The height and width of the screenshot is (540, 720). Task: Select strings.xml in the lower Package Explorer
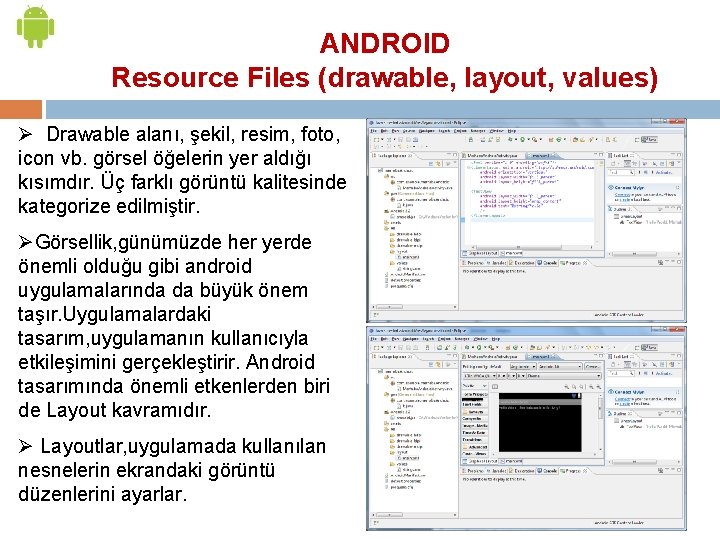(409, 470)
